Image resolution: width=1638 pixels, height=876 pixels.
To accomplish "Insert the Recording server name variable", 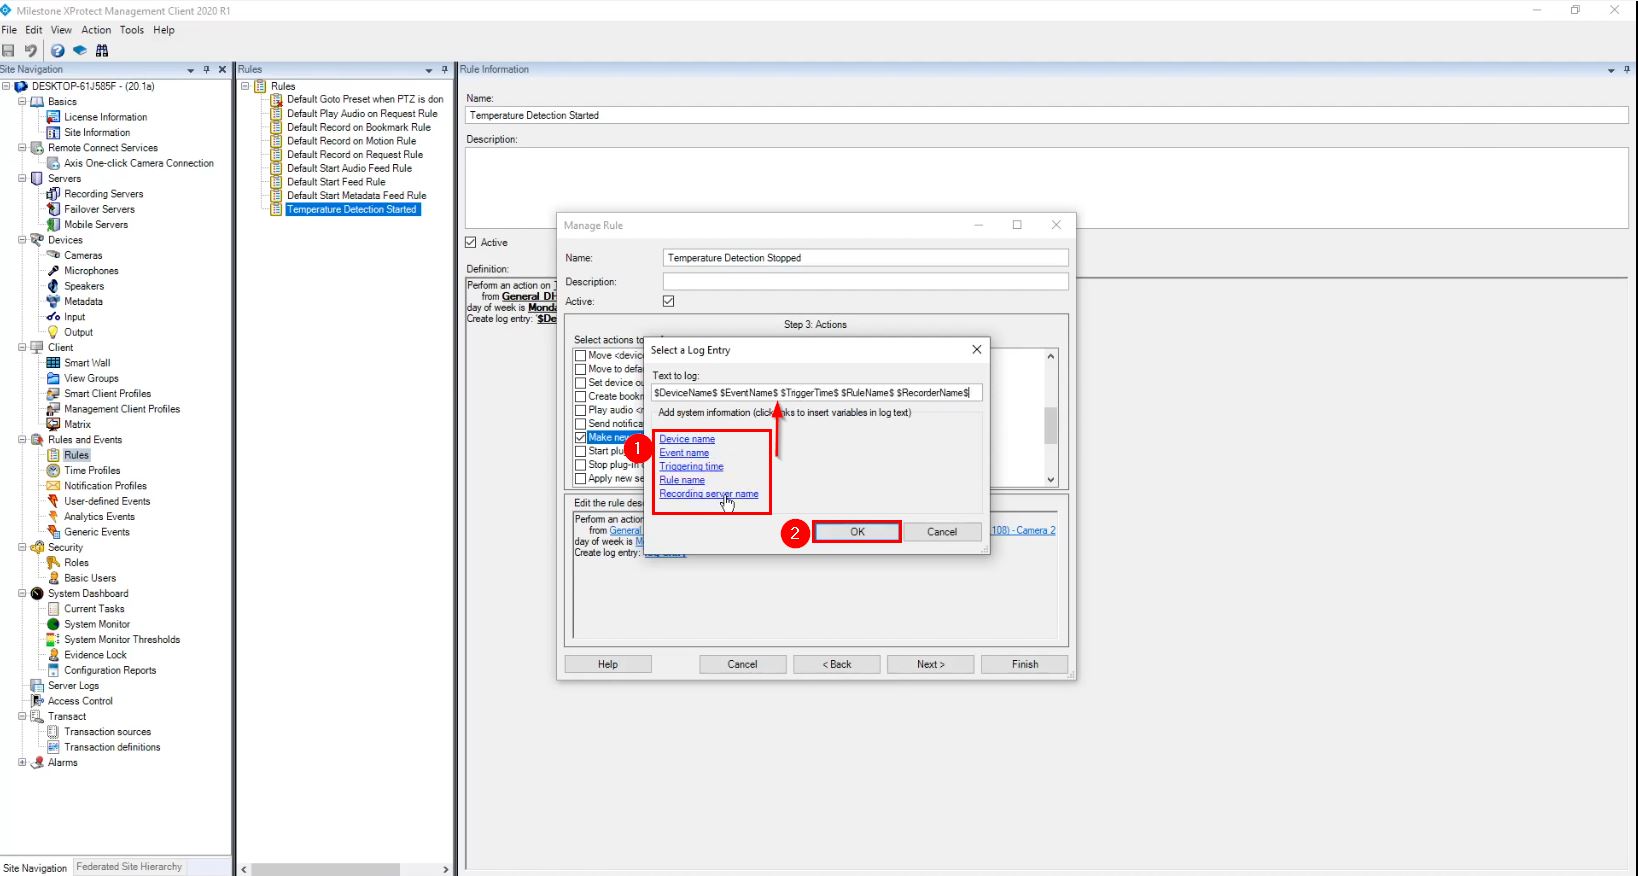I will pyautogui.click(x=708, y=494).
